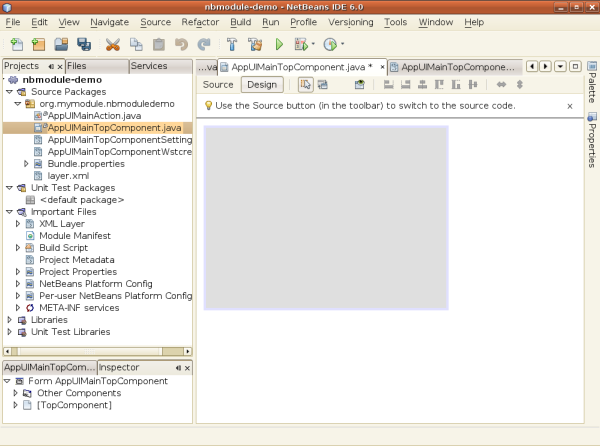Collapse the Source Packages node
The width and height of the screenshot is (600, 446).
[x=10, y=92]
